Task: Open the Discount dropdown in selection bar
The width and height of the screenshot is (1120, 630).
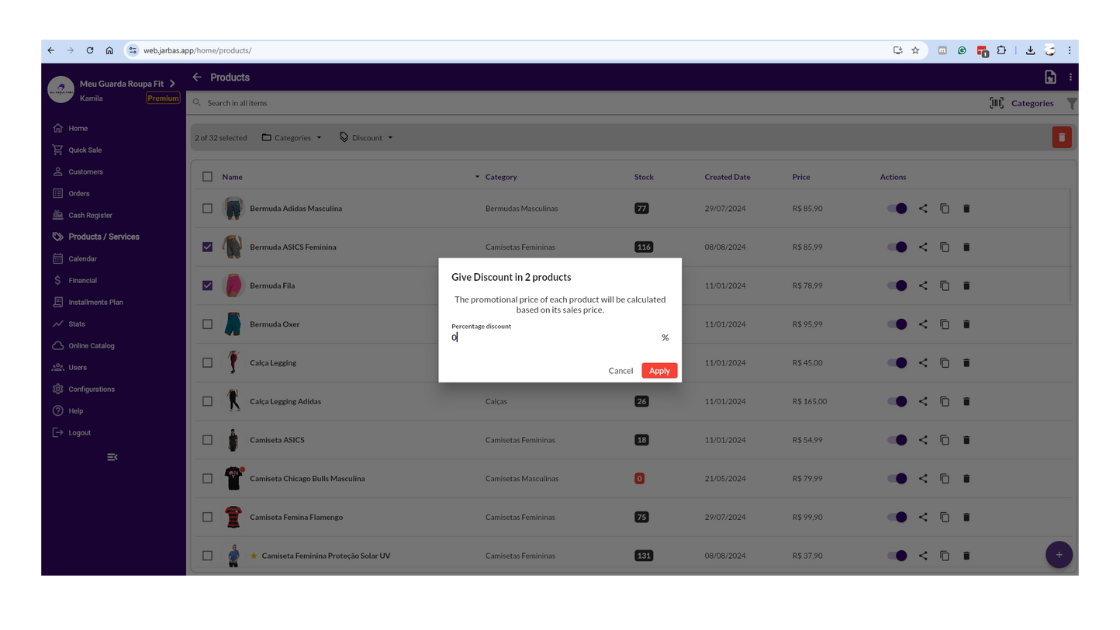Action: [366, 138]
